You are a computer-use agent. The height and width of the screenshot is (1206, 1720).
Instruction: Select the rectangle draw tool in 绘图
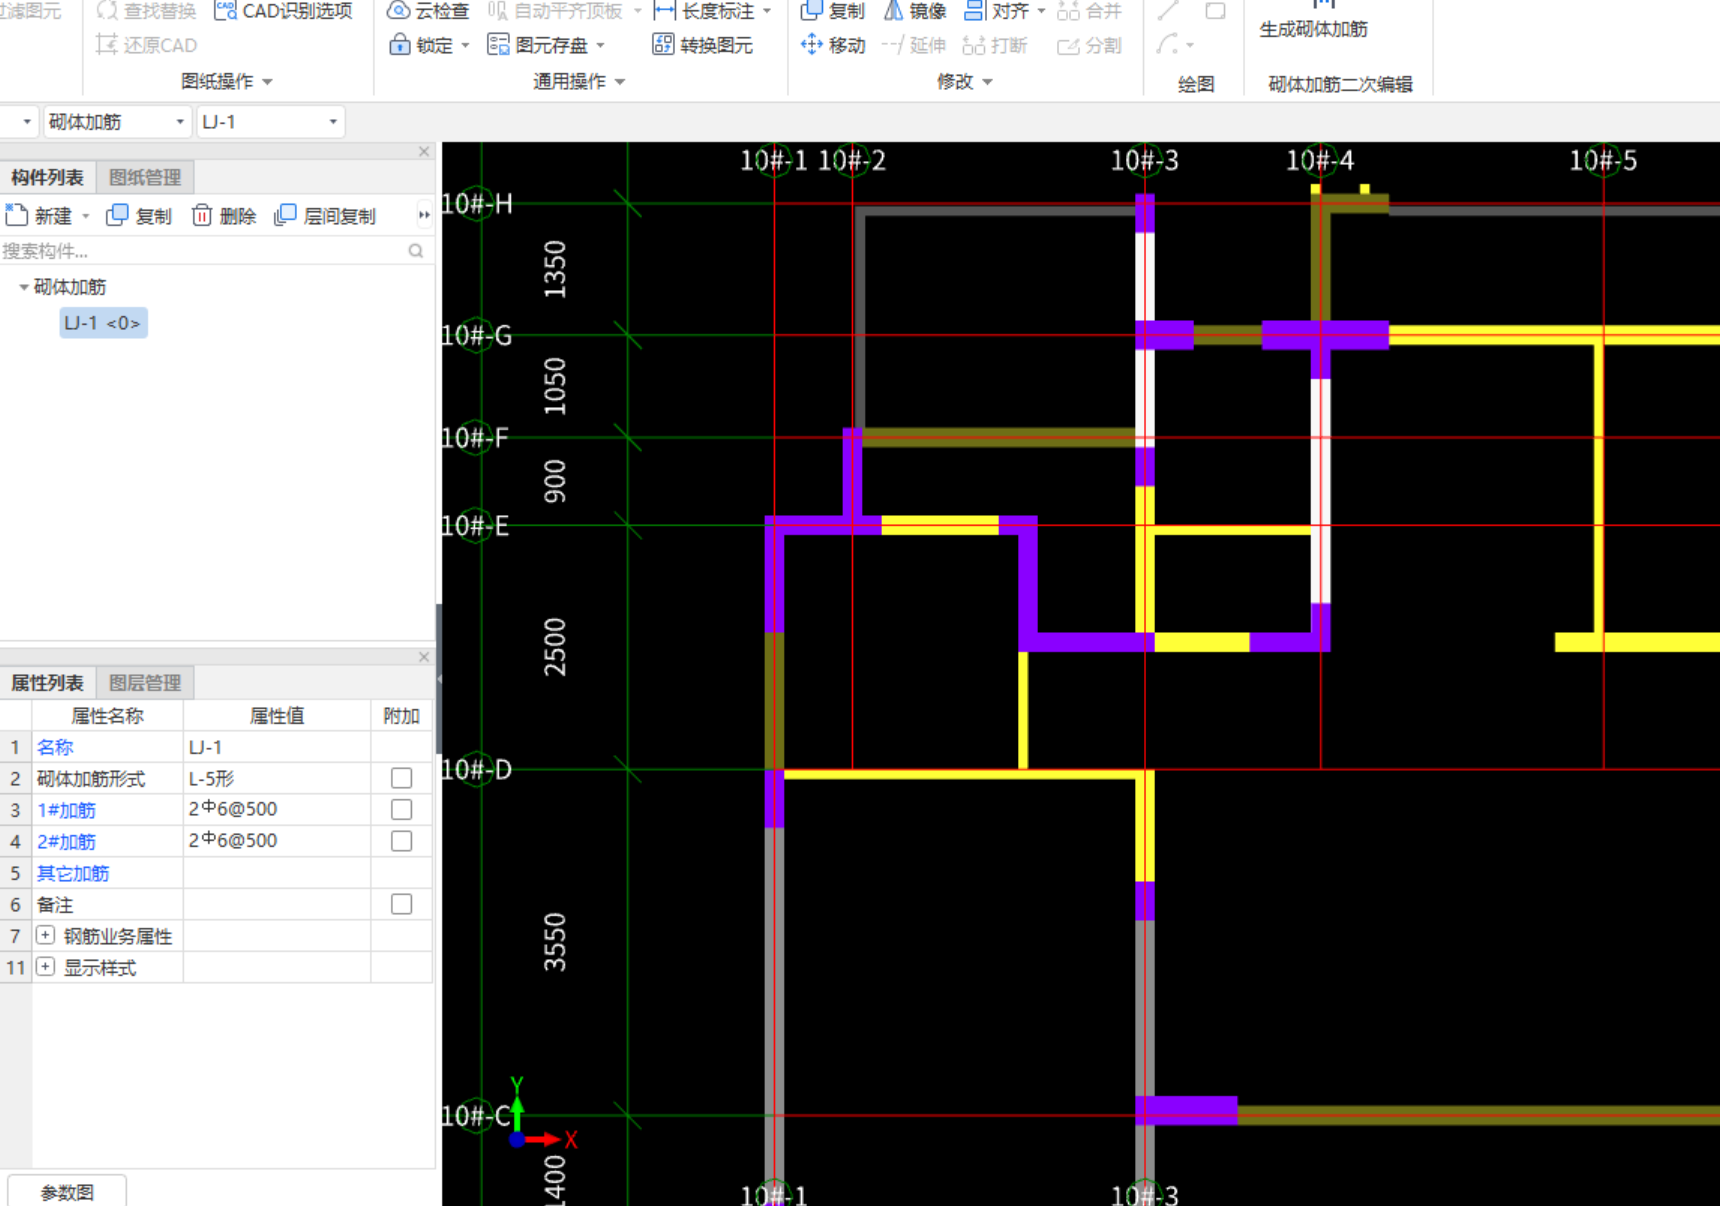pyautogui.click(x=1215, y=11)
